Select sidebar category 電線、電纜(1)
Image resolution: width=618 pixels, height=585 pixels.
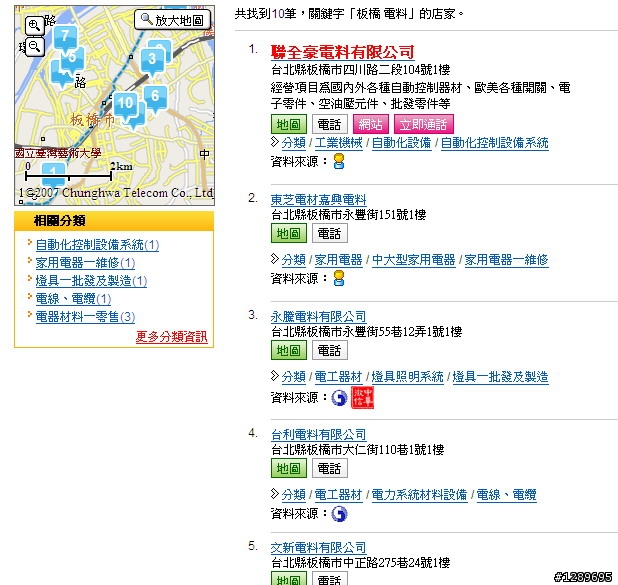point(73,299)
